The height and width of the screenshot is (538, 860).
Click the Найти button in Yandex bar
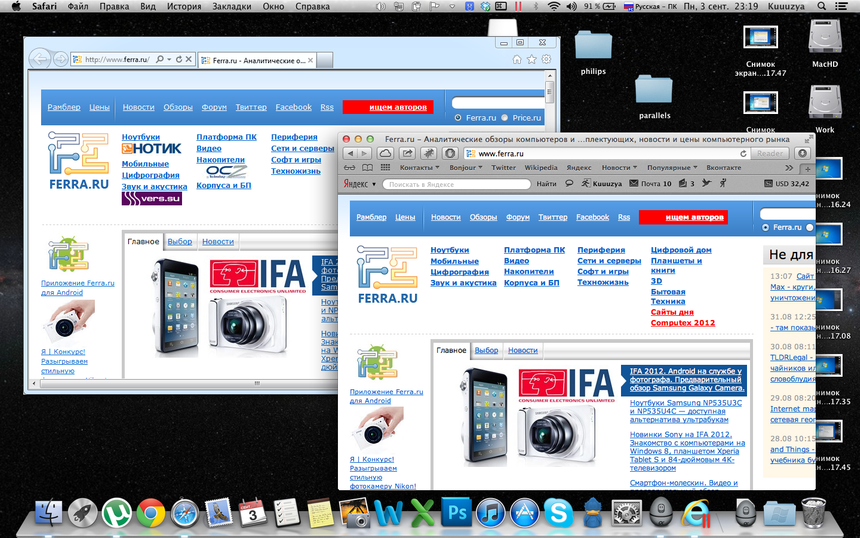coord(546,184)
